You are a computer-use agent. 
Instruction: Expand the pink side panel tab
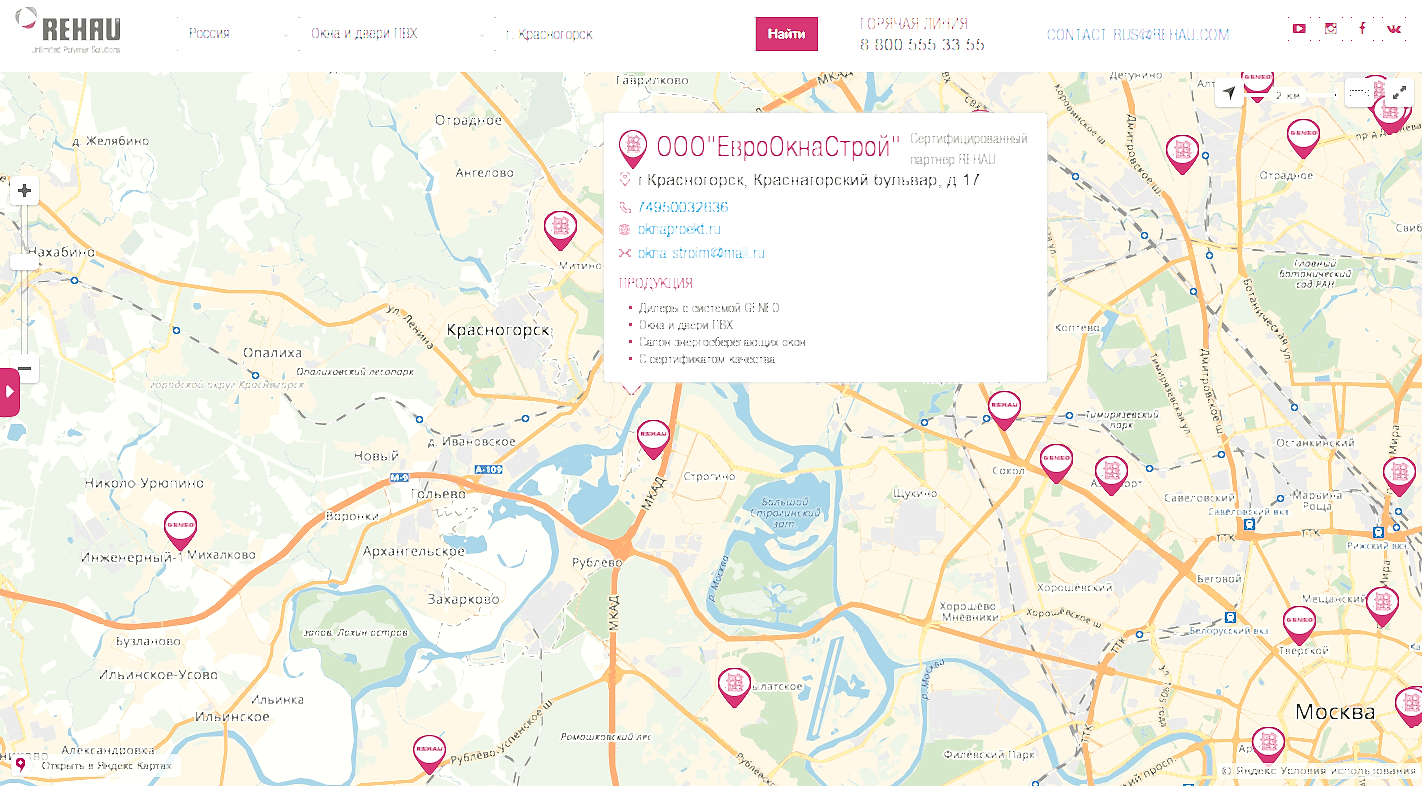pyautogui.click(x=9, y=392)
